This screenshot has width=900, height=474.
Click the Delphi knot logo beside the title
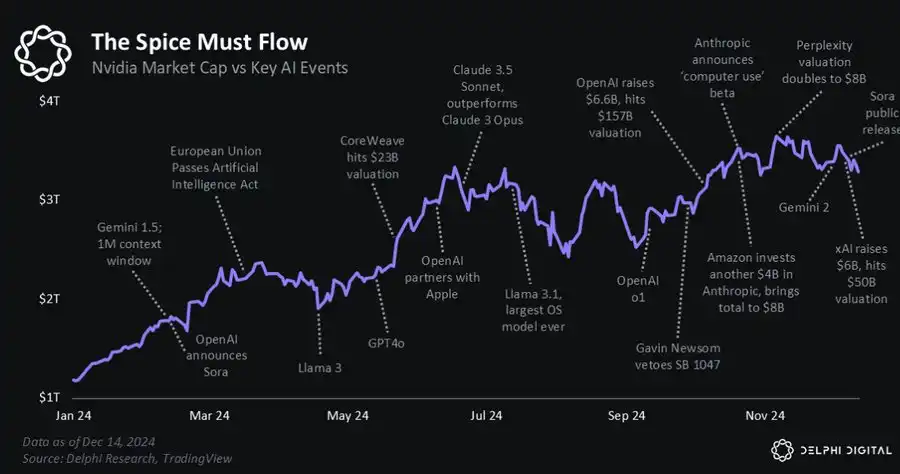(45, 52)
